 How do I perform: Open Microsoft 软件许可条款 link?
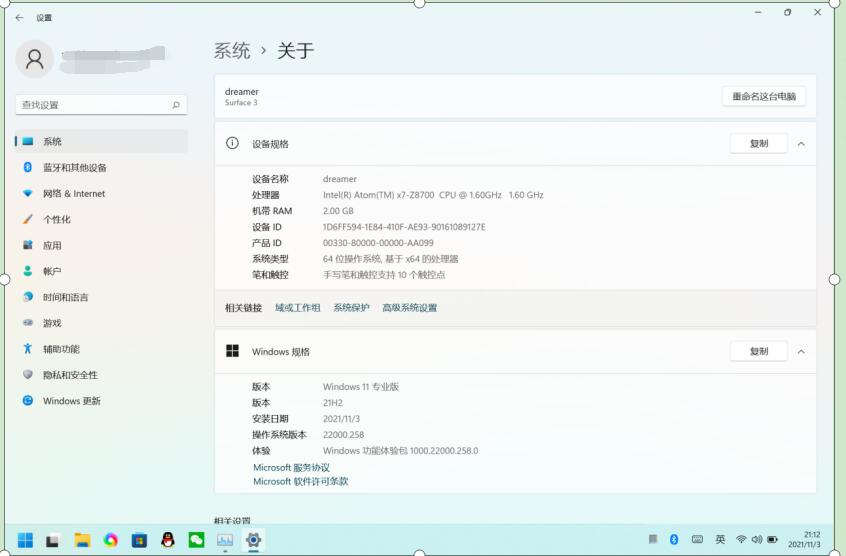pos(301,481)
